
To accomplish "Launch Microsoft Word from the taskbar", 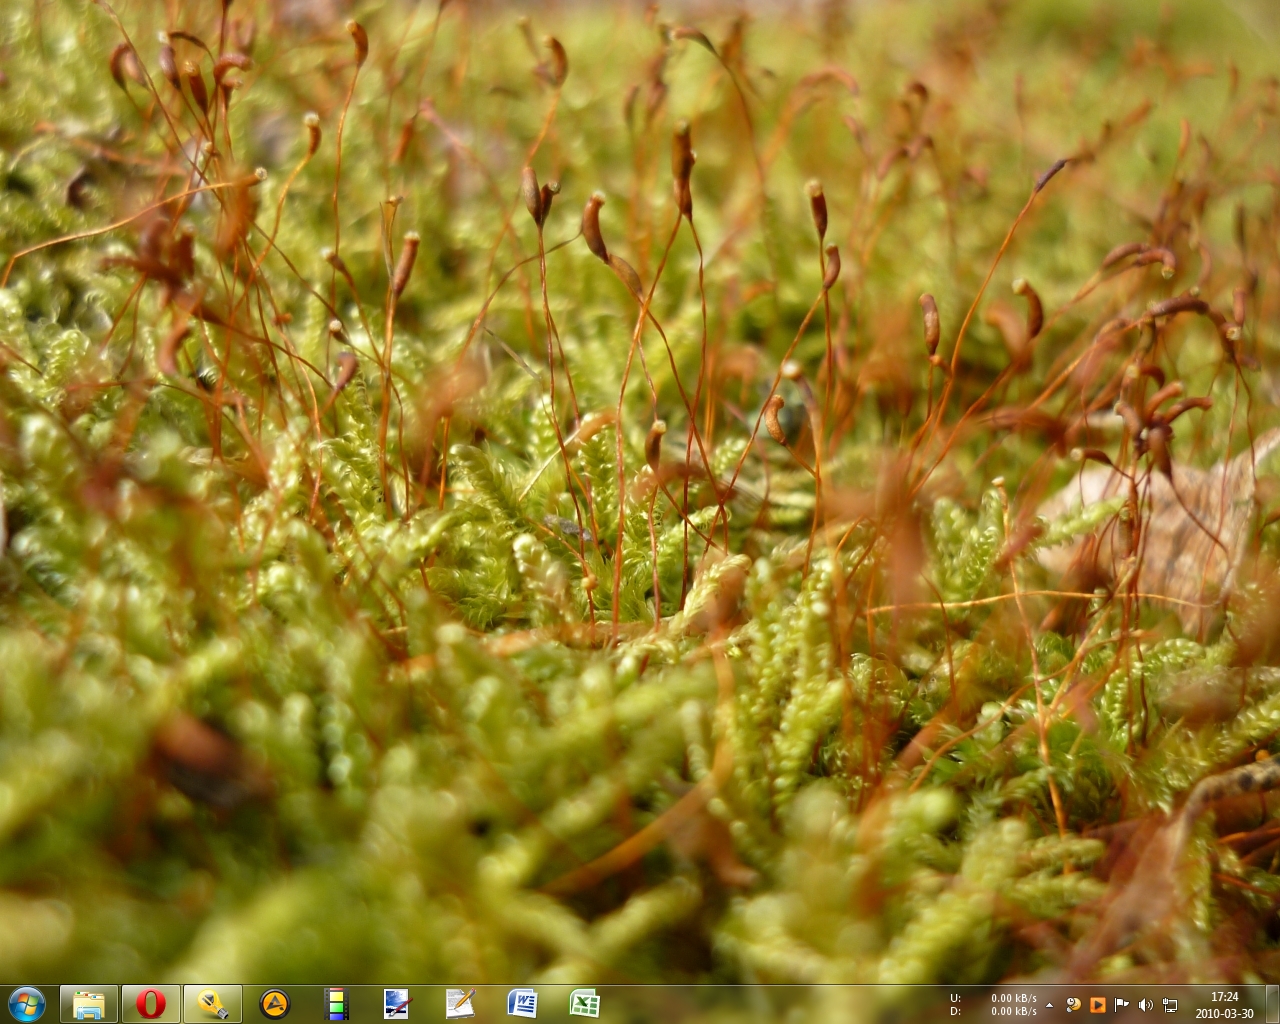I will click(x=522, y=1004).
